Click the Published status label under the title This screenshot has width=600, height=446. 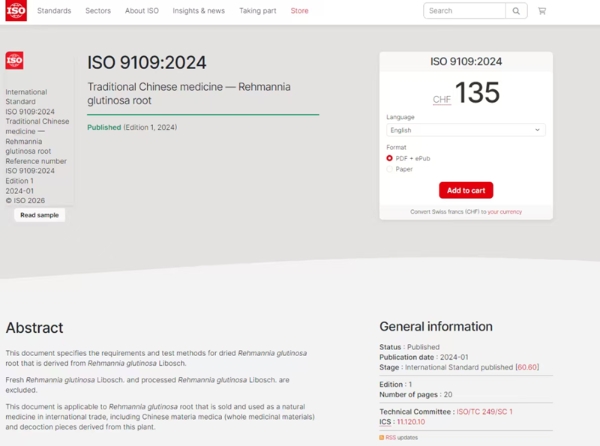(104, 127)
